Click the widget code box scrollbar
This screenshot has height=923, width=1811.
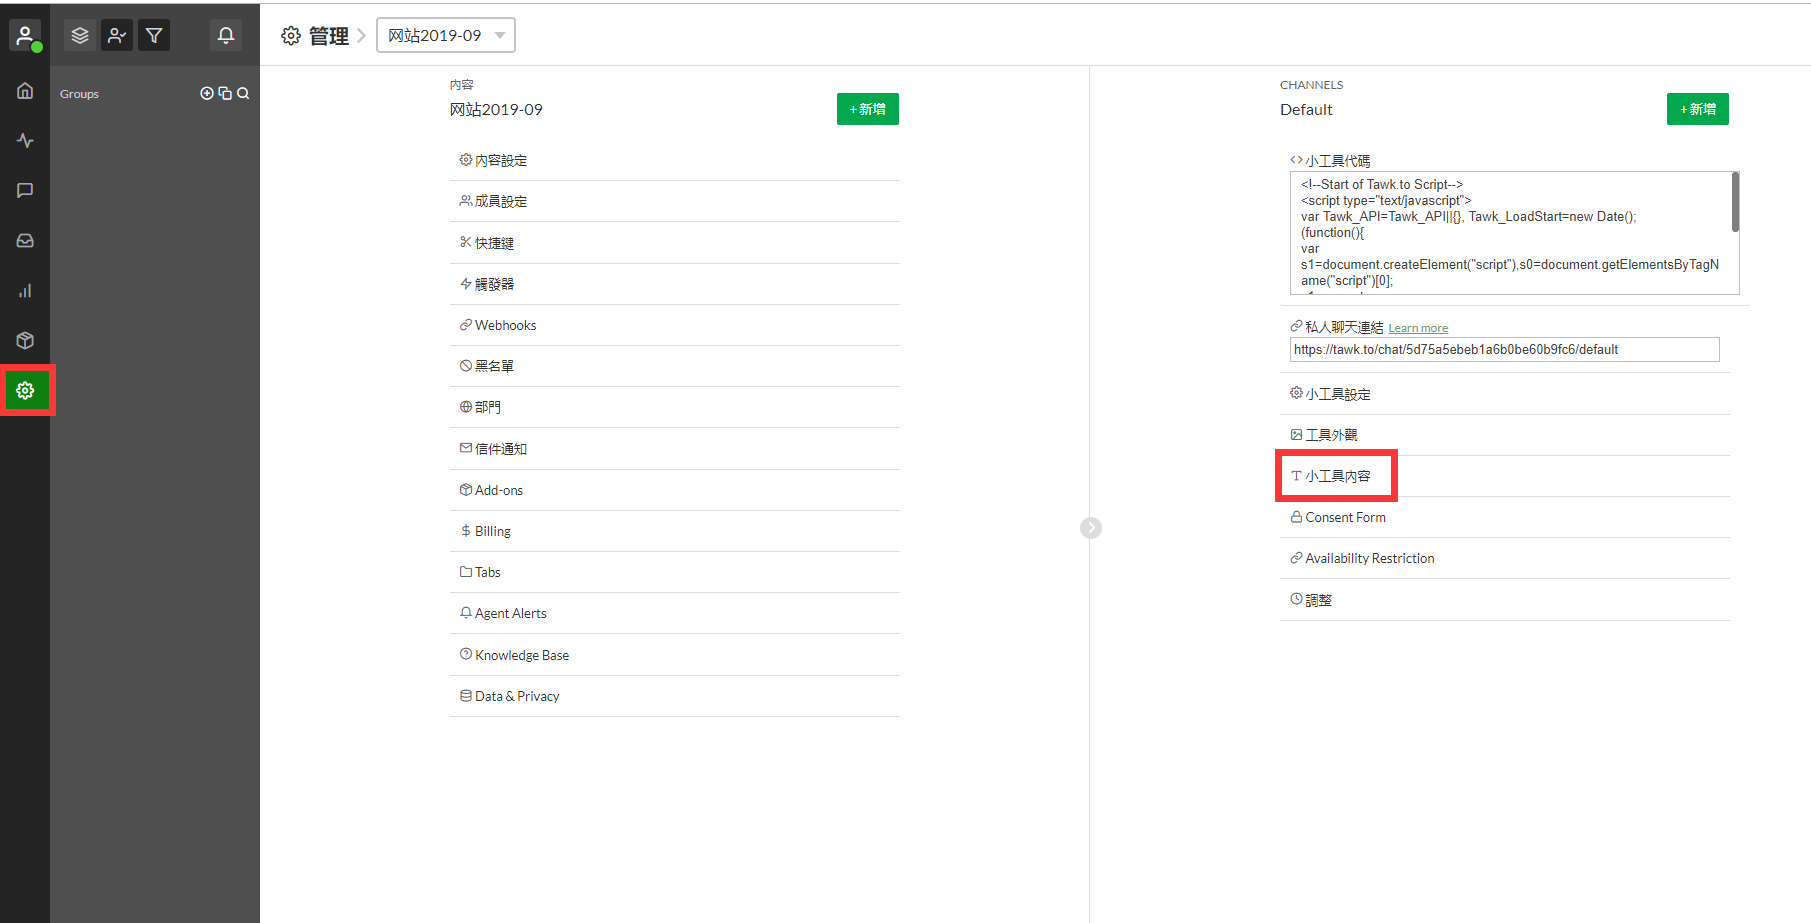pyautogui.click(x=1735, y=203)
